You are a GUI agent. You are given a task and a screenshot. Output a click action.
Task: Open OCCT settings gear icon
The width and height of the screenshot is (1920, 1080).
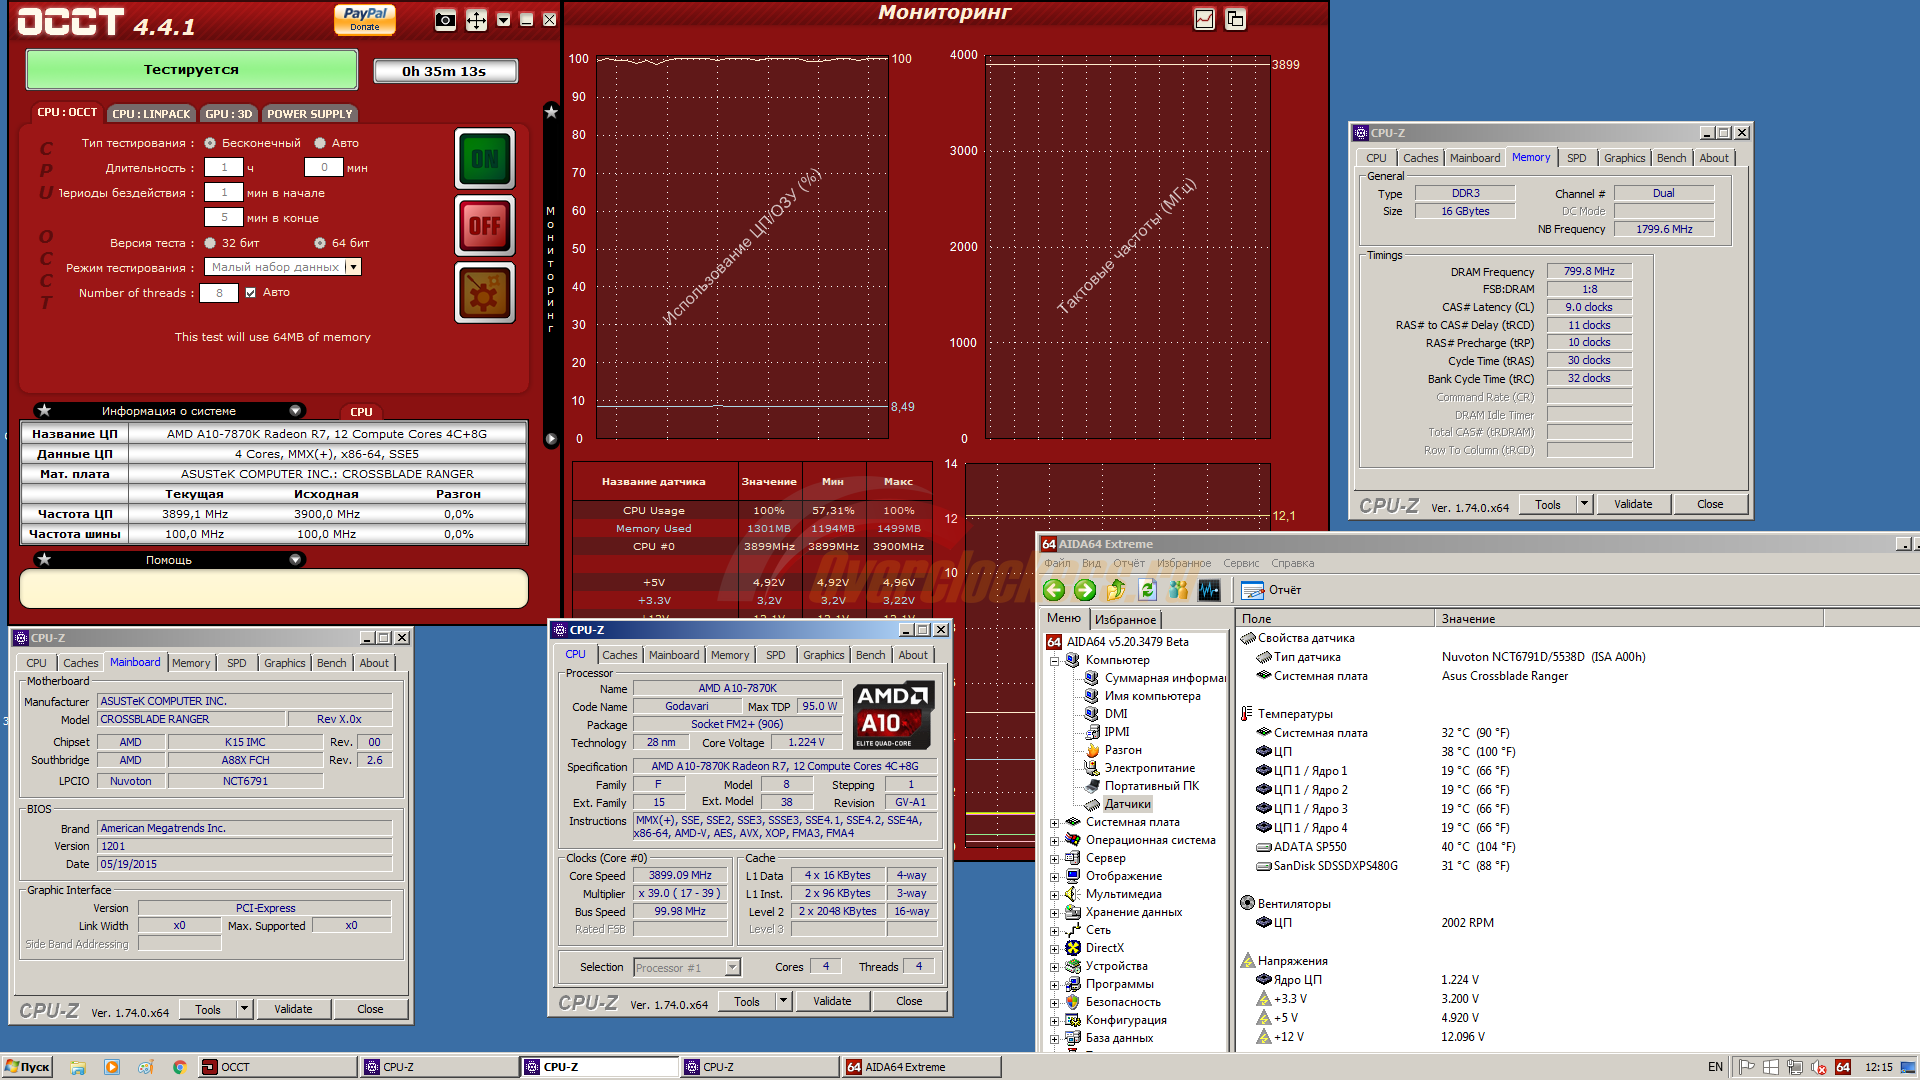485,294
